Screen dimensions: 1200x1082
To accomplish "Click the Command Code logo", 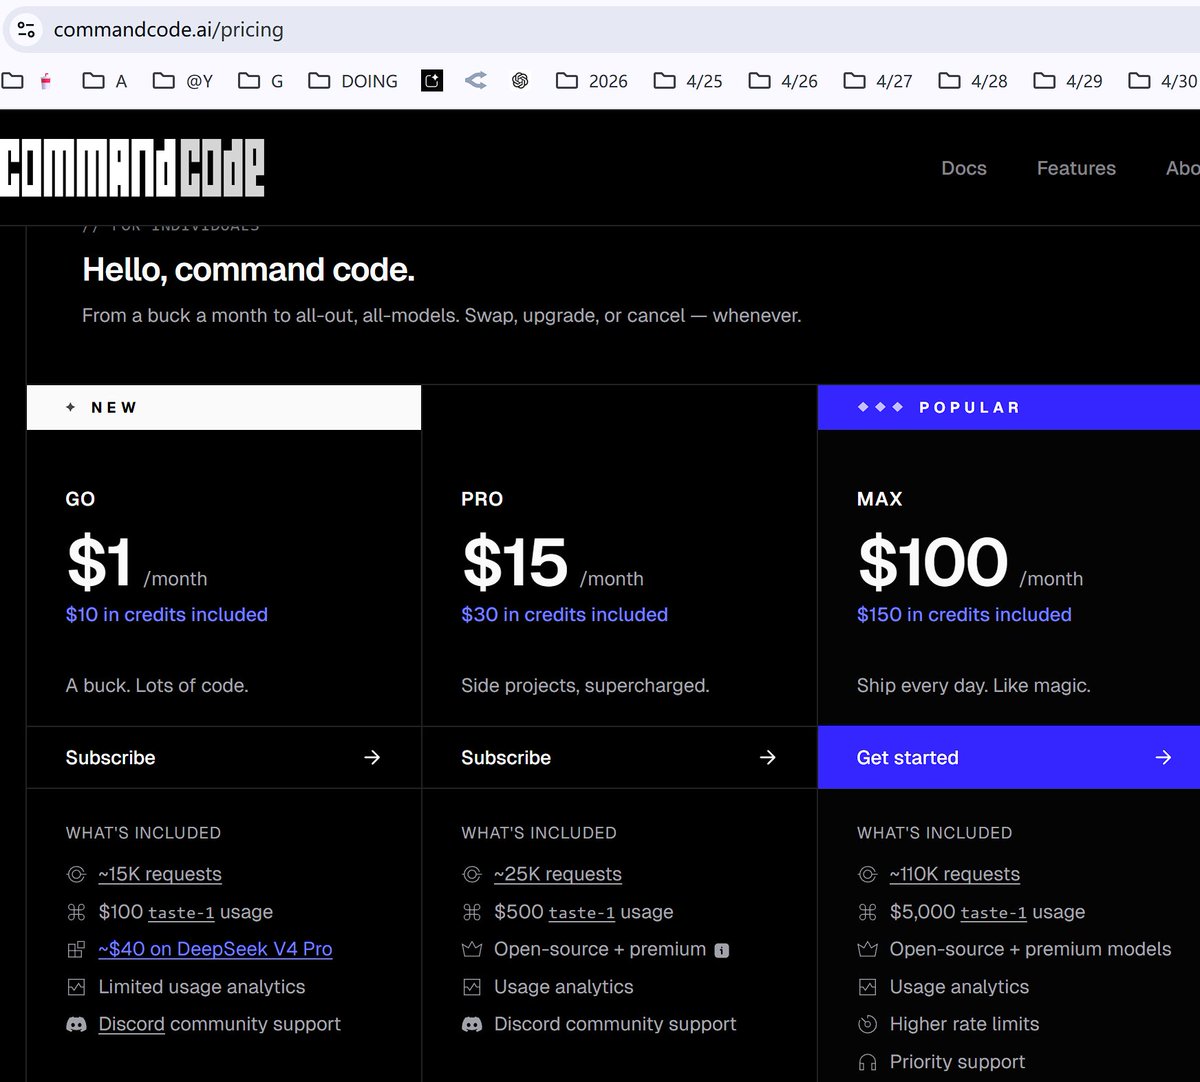I will coord(132,168).
